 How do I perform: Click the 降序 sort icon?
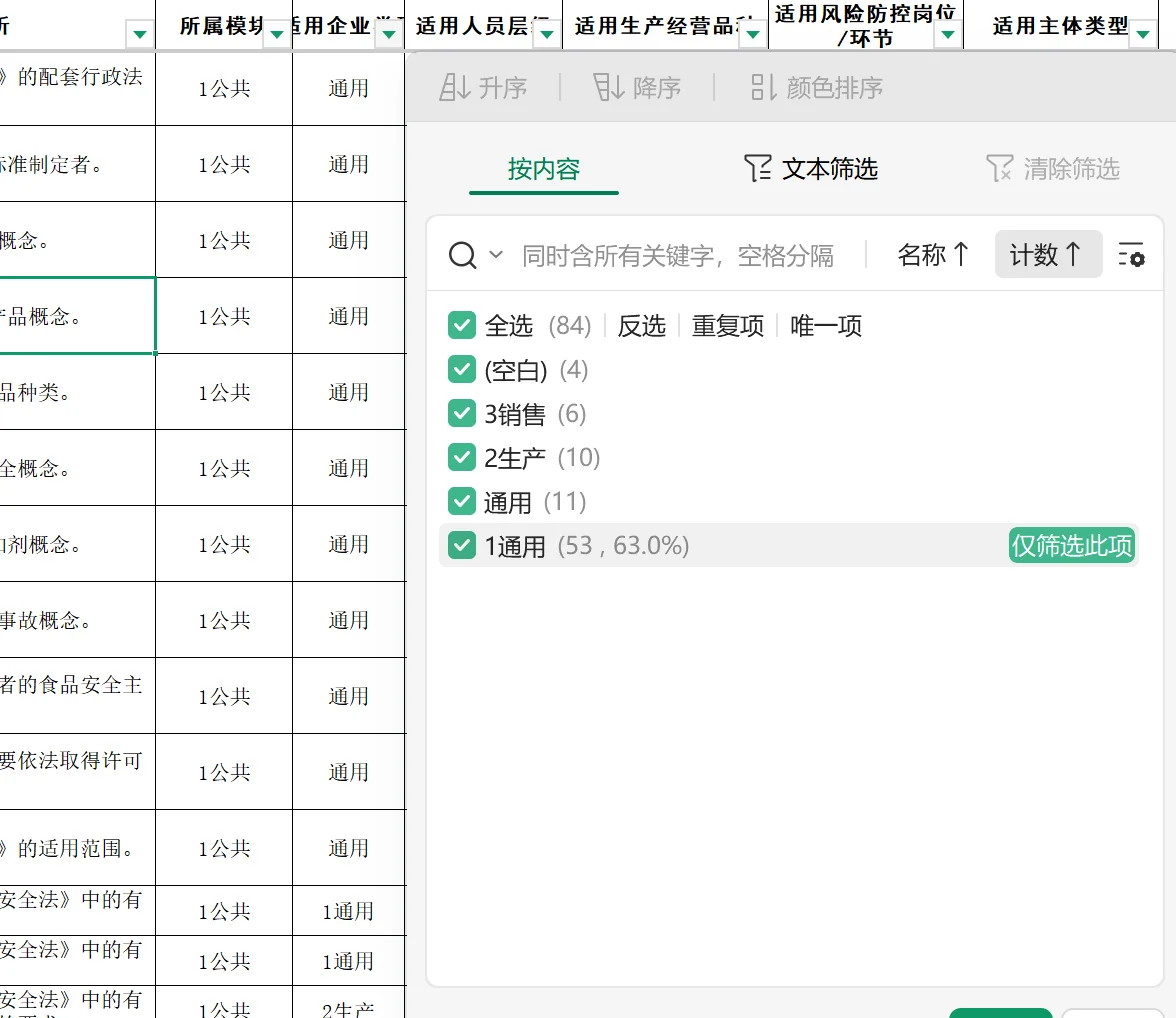608,87
